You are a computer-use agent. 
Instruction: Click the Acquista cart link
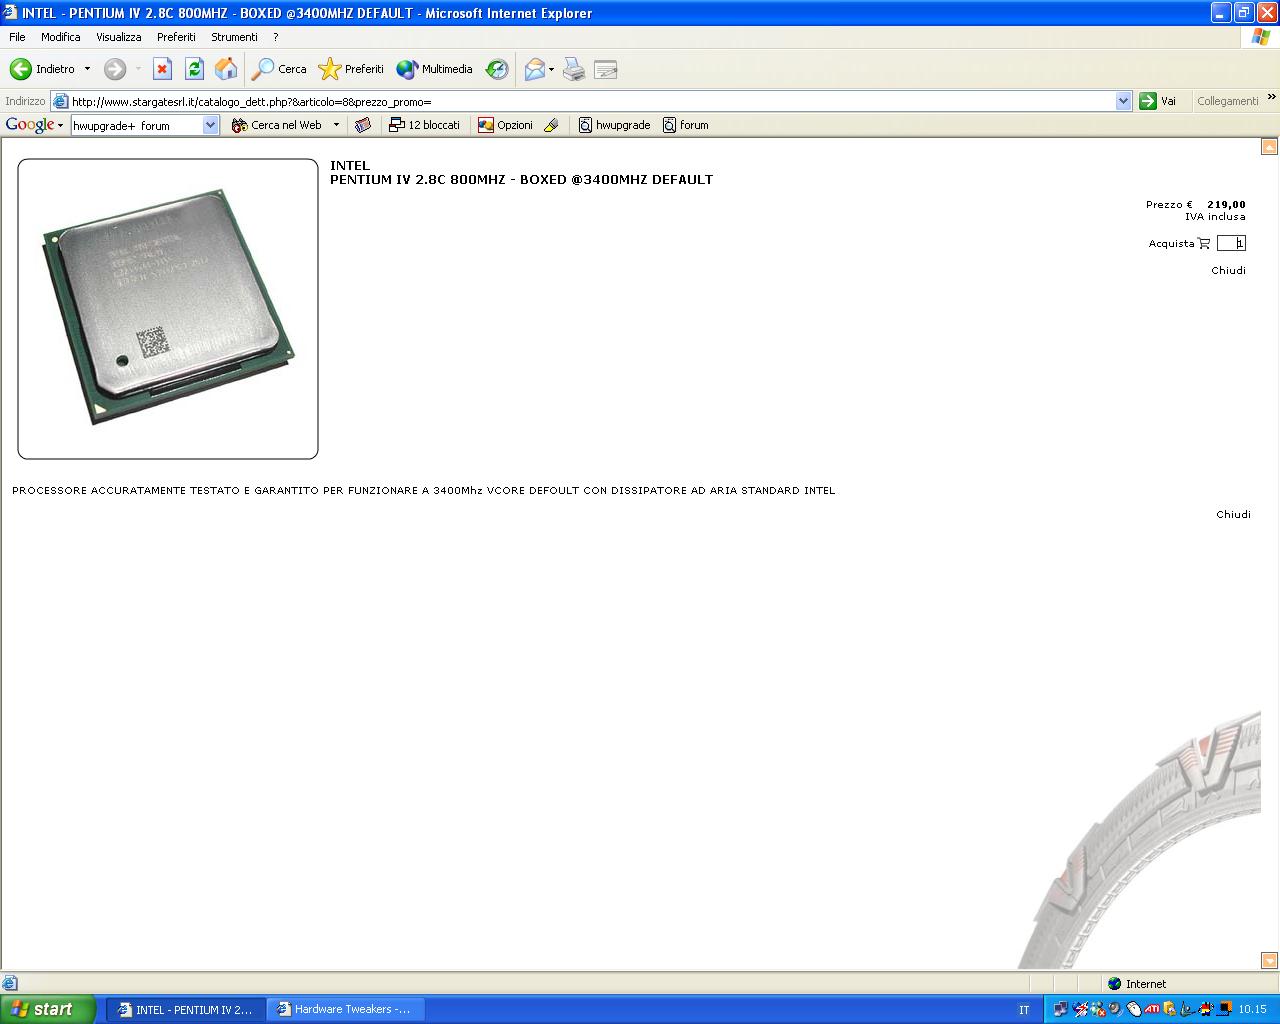[1179, 243]
